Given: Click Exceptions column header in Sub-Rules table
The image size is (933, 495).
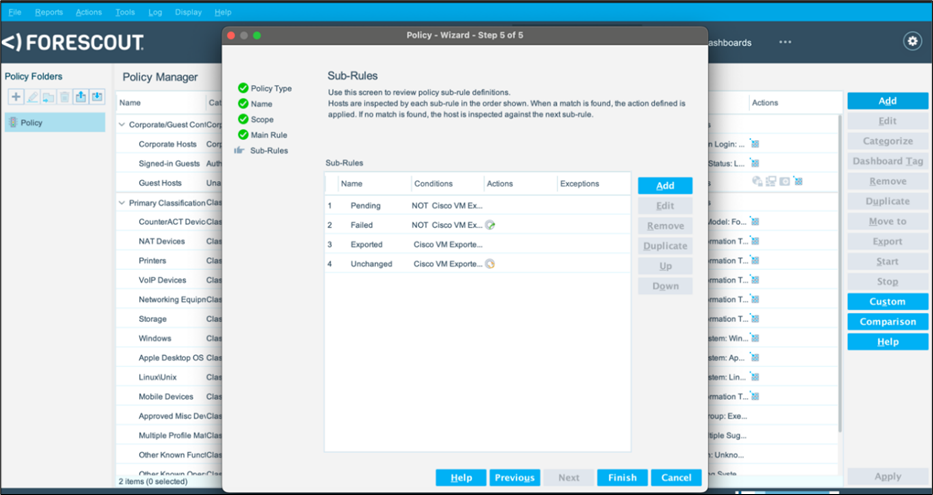Looking at the screenshot, I should 593,183.
